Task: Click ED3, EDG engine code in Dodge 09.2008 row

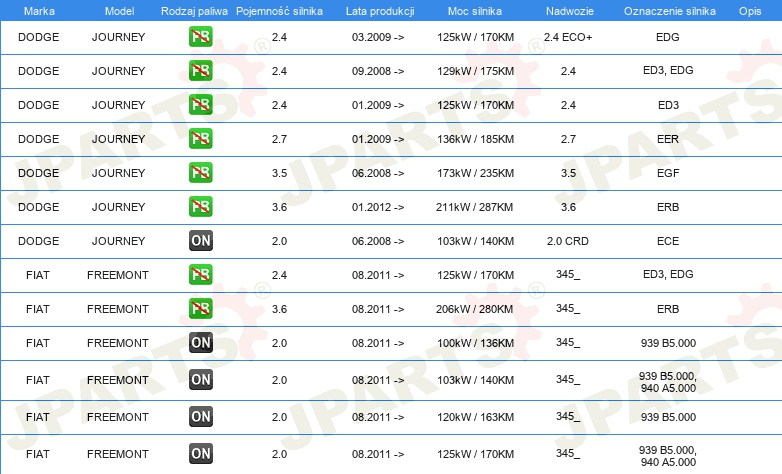Action: 668,70
